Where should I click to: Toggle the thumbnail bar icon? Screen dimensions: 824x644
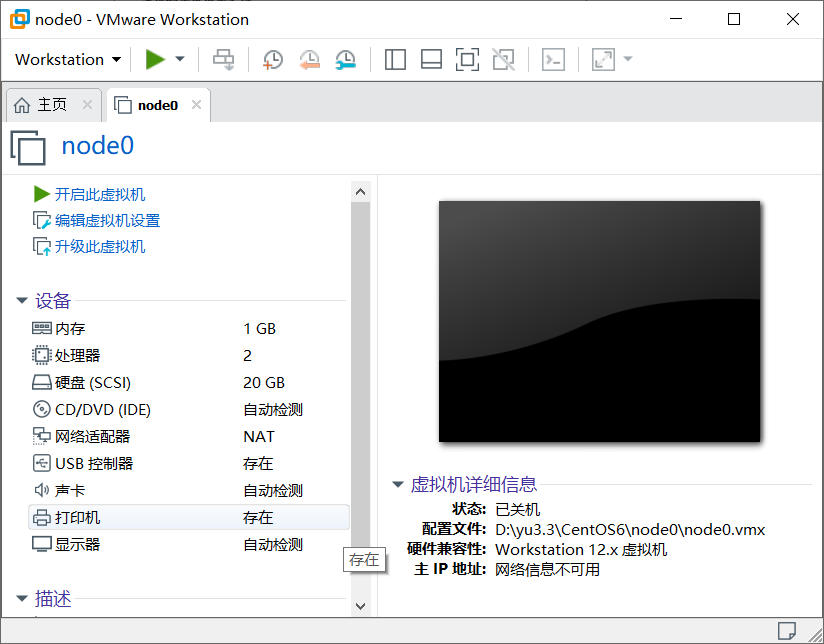(431, 59)
